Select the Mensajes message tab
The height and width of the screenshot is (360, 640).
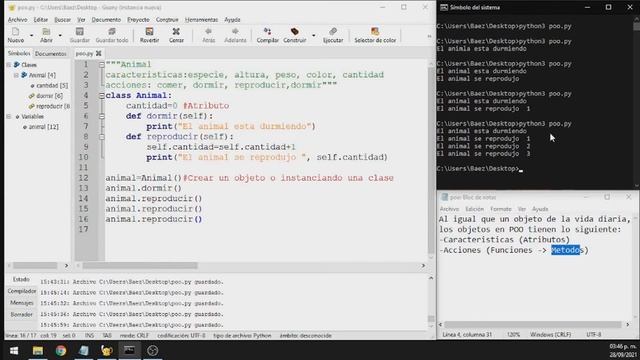pos(22,303)
